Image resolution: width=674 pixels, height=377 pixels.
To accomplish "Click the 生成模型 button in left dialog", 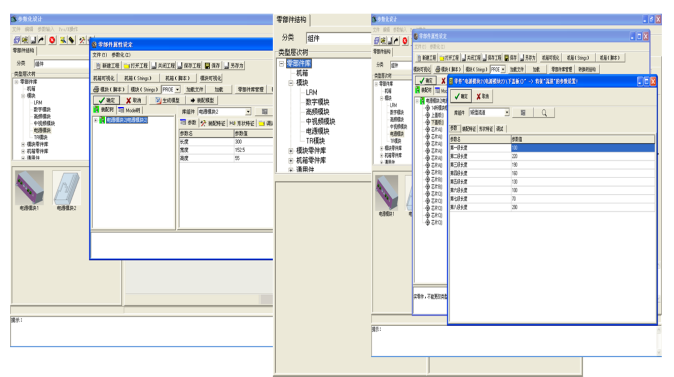I will click(x=168, y=100).
